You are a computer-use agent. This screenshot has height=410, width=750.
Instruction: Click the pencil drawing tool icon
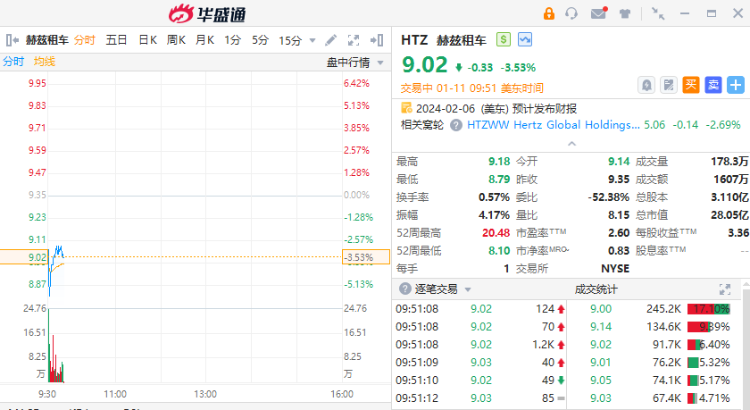coord(331,40)
